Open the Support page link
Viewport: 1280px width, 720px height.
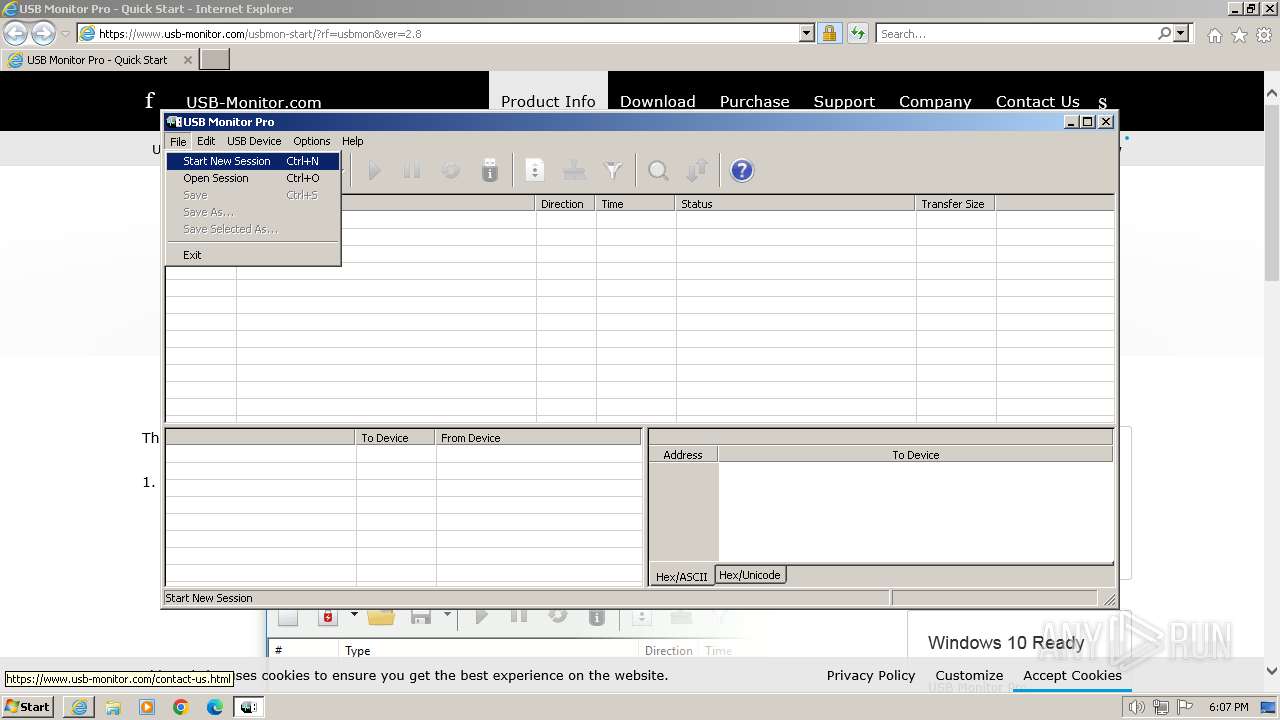pyautogui.click(x=844, y=101)
